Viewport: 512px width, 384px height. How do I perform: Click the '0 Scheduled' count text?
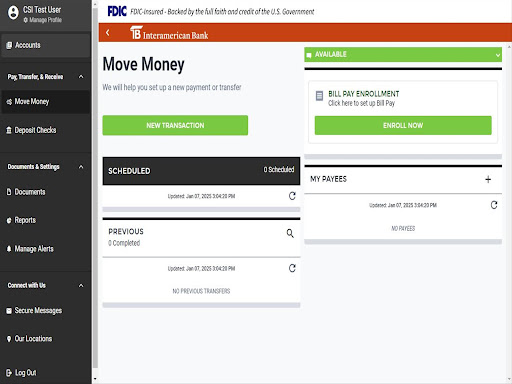click(279, 170)
